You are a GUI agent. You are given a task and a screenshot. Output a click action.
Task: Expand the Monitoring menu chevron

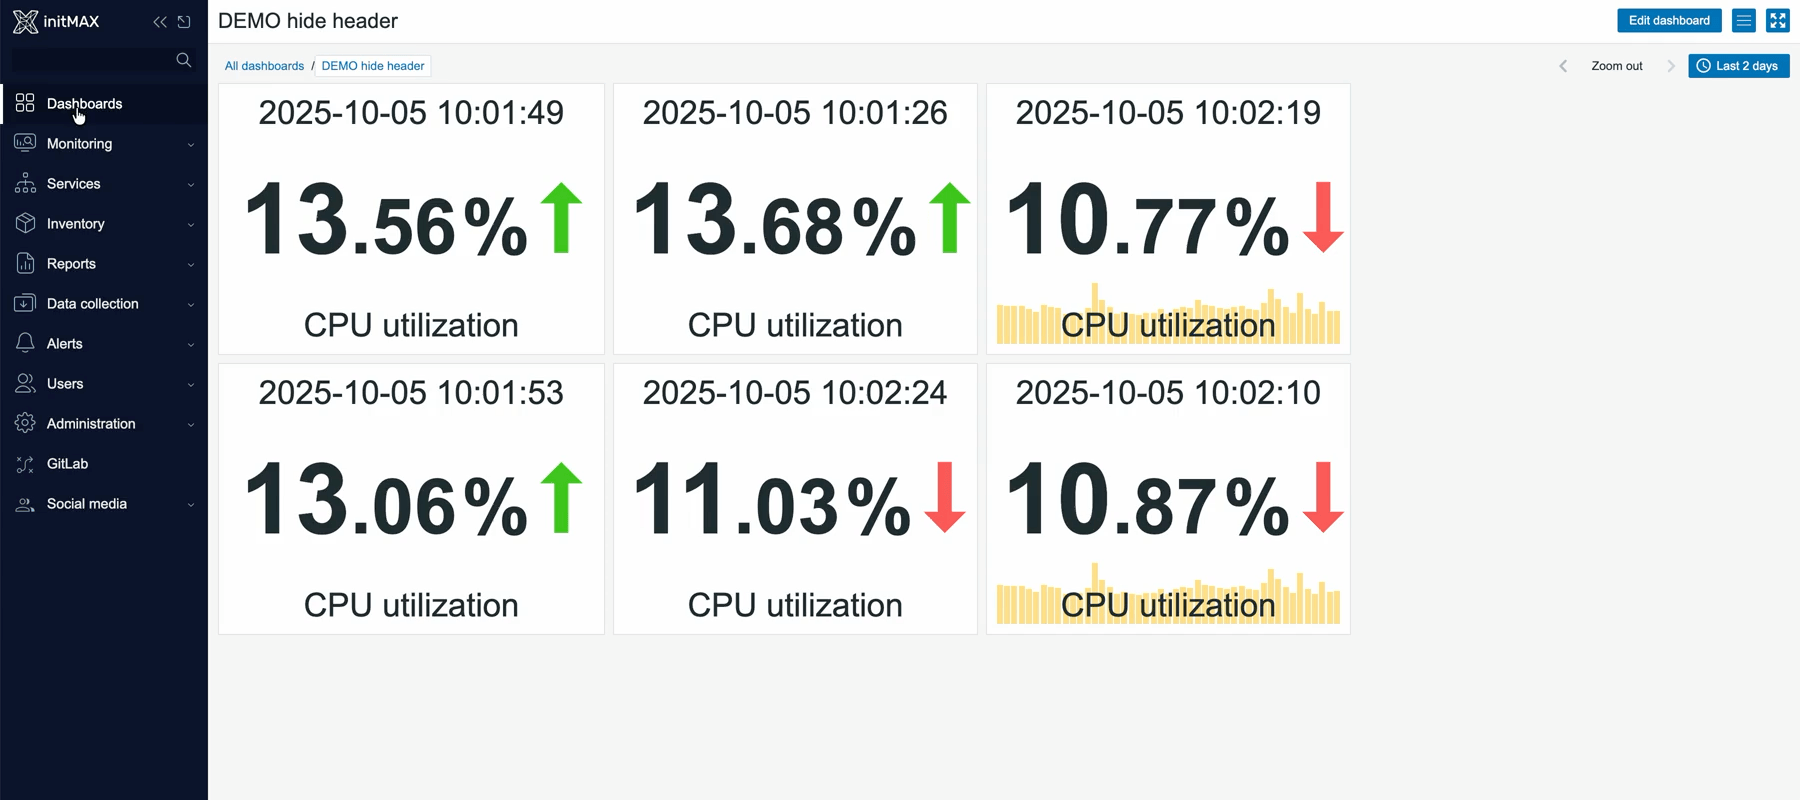[x=191, y=145]
